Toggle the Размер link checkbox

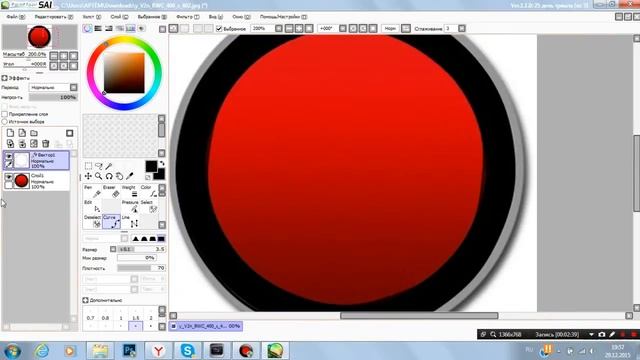(x=113, y=249)
